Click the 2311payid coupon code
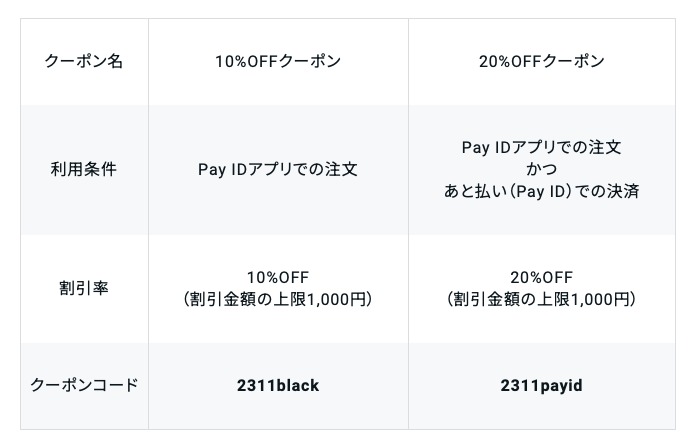689x441 pixels. point(541,385)
